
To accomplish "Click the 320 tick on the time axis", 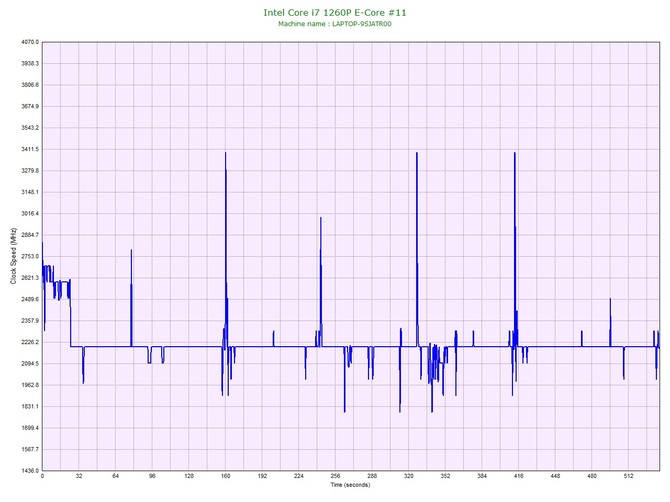I will click(409, 476).
